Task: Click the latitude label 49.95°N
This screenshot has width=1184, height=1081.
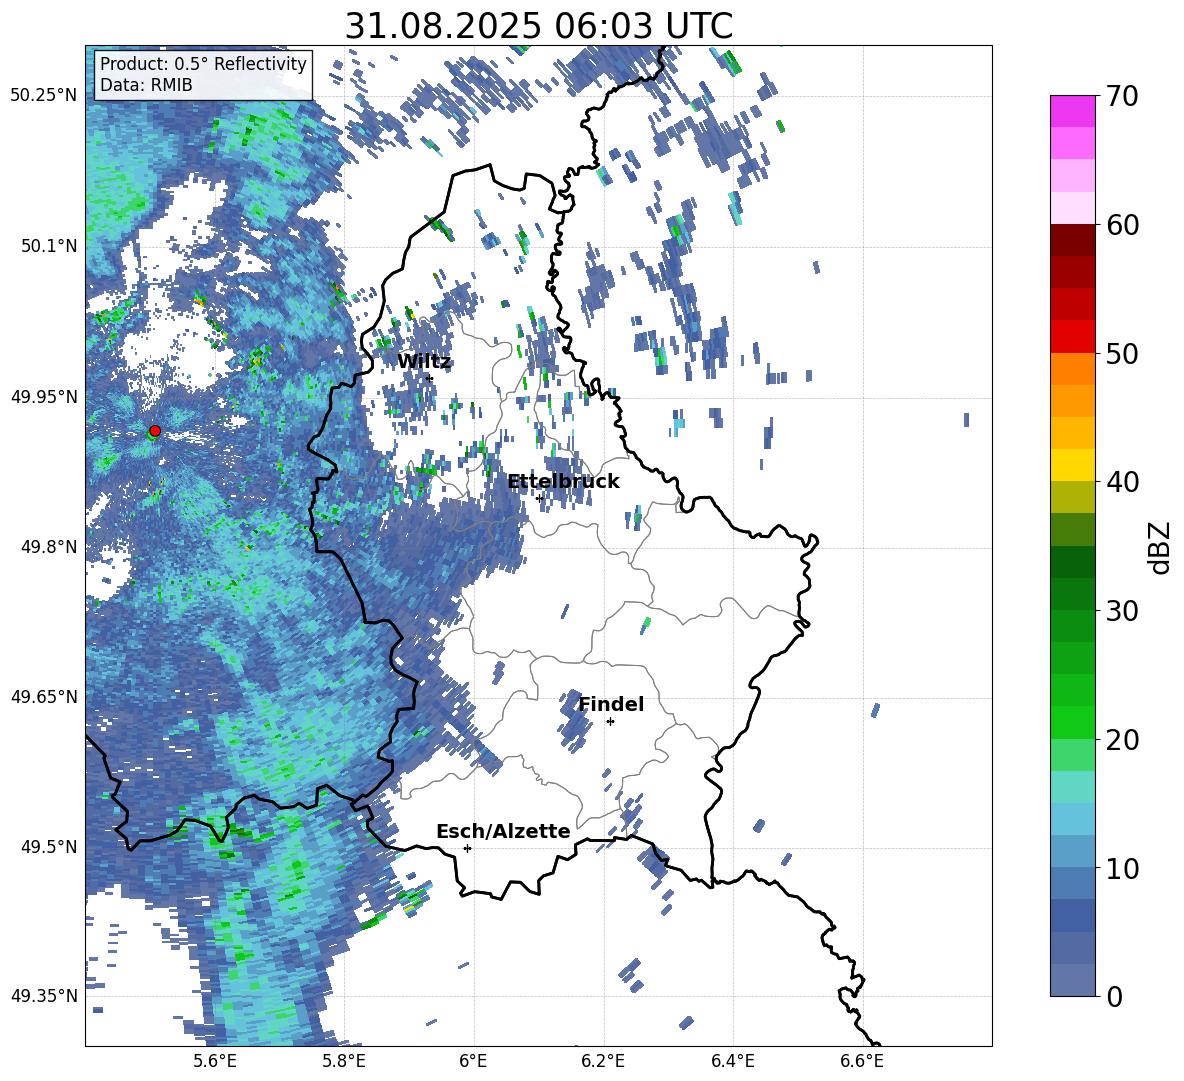Action: [x=44, y=397]
